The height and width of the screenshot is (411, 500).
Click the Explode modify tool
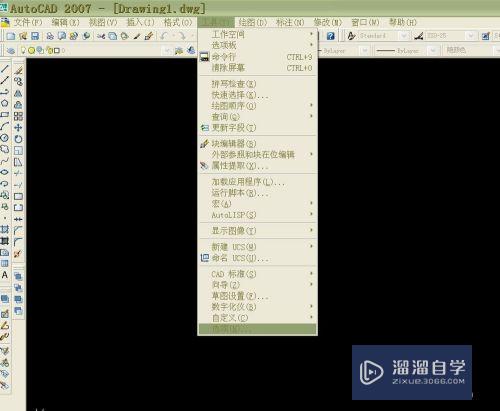18,254
